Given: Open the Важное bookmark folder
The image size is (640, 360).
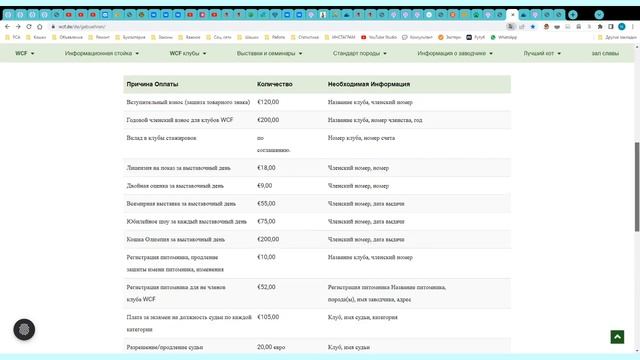Looking at the screenshot, I should coord(189,37).
